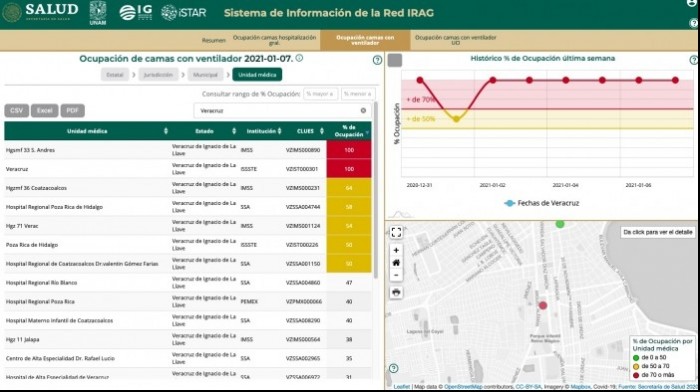Switch to Estatal level
700x392 pixels.
pos(115,75)
